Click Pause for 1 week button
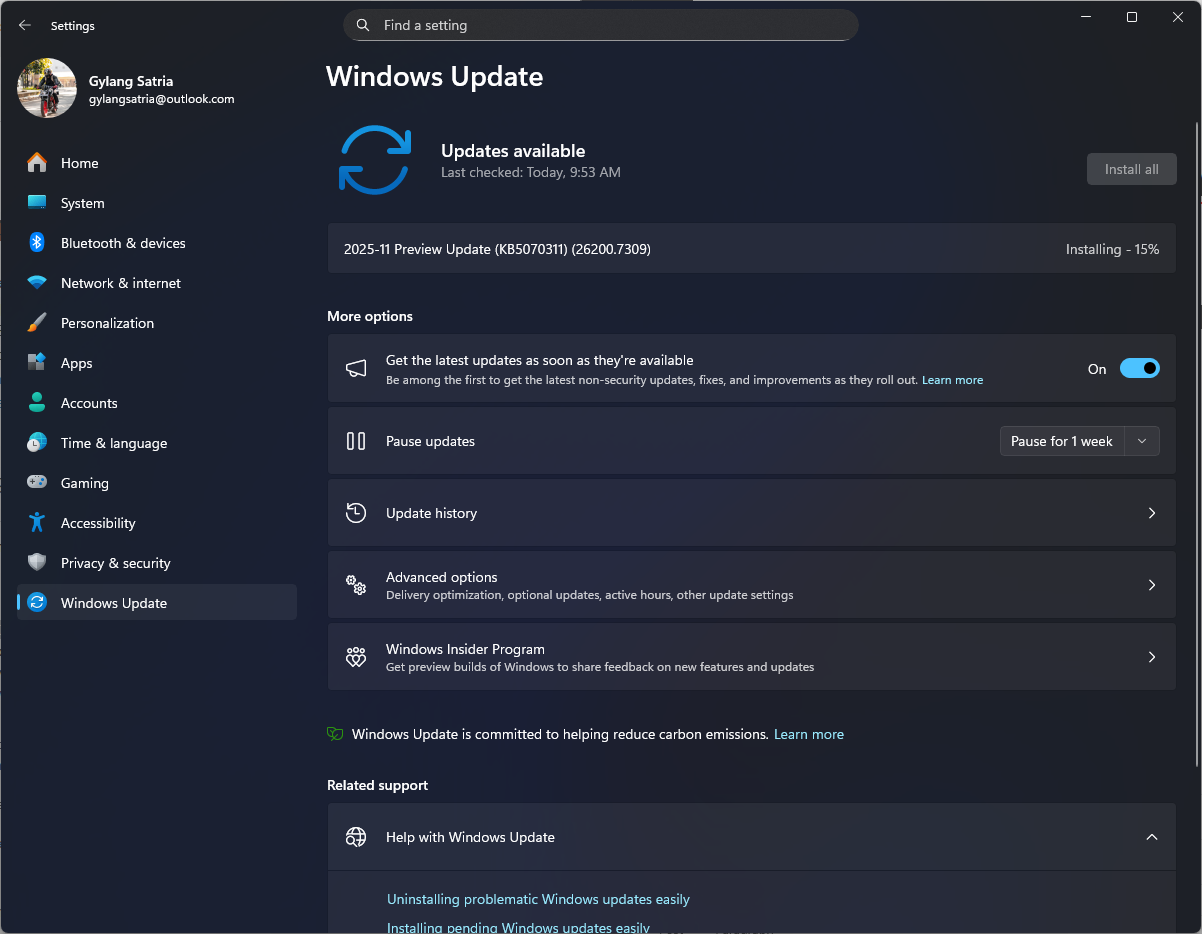 point(1061,441)
